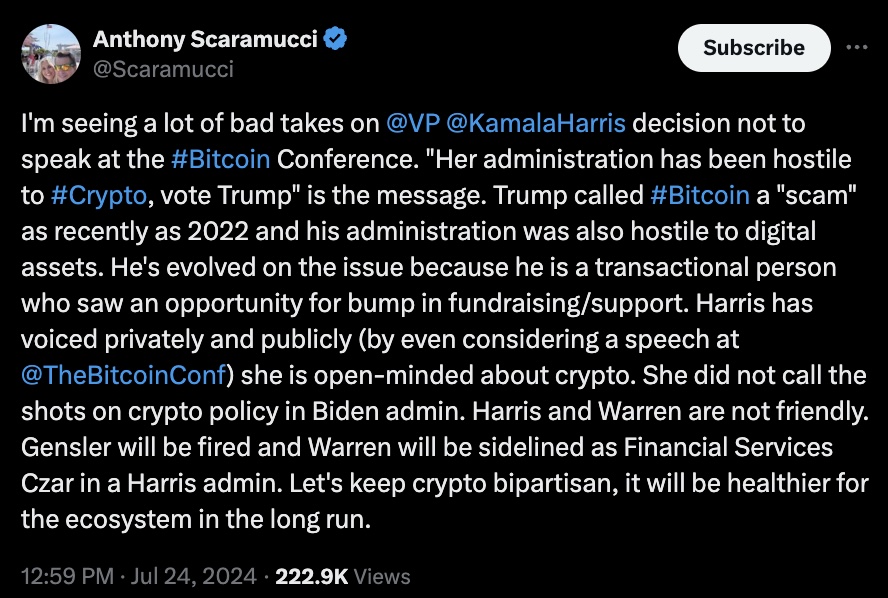Open the Anthony Scaramucci display name
The image size is (888, 598).
coord(206,40)
